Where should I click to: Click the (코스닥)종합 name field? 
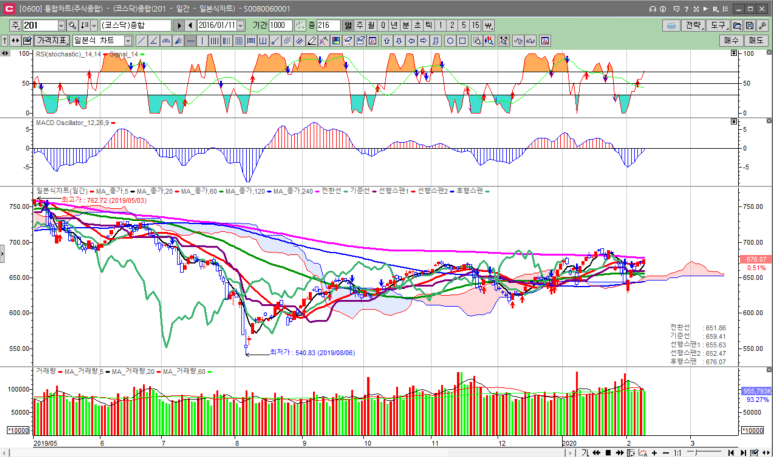[135, 25]
